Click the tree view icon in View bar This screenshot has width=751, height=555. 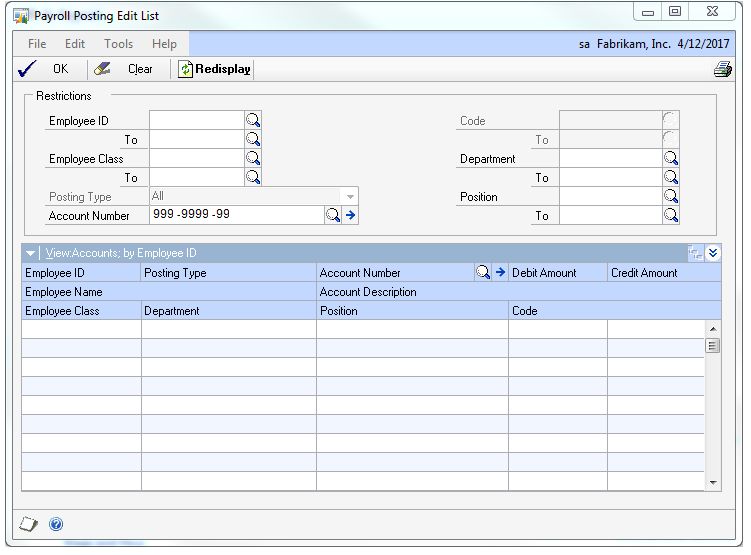[695, 253]
